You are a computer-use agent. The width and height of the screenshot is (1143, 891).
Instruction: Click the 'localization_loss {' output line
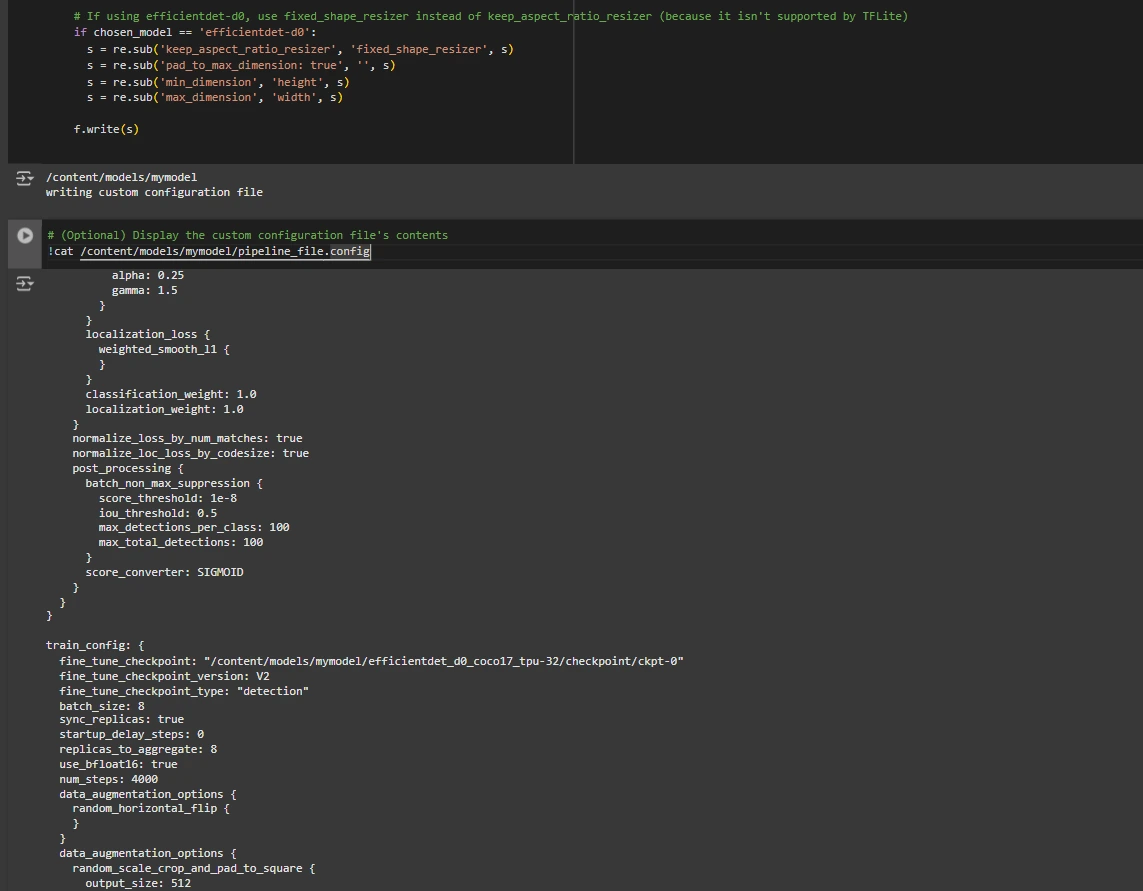pyautogui.click(x=147, y=334)
